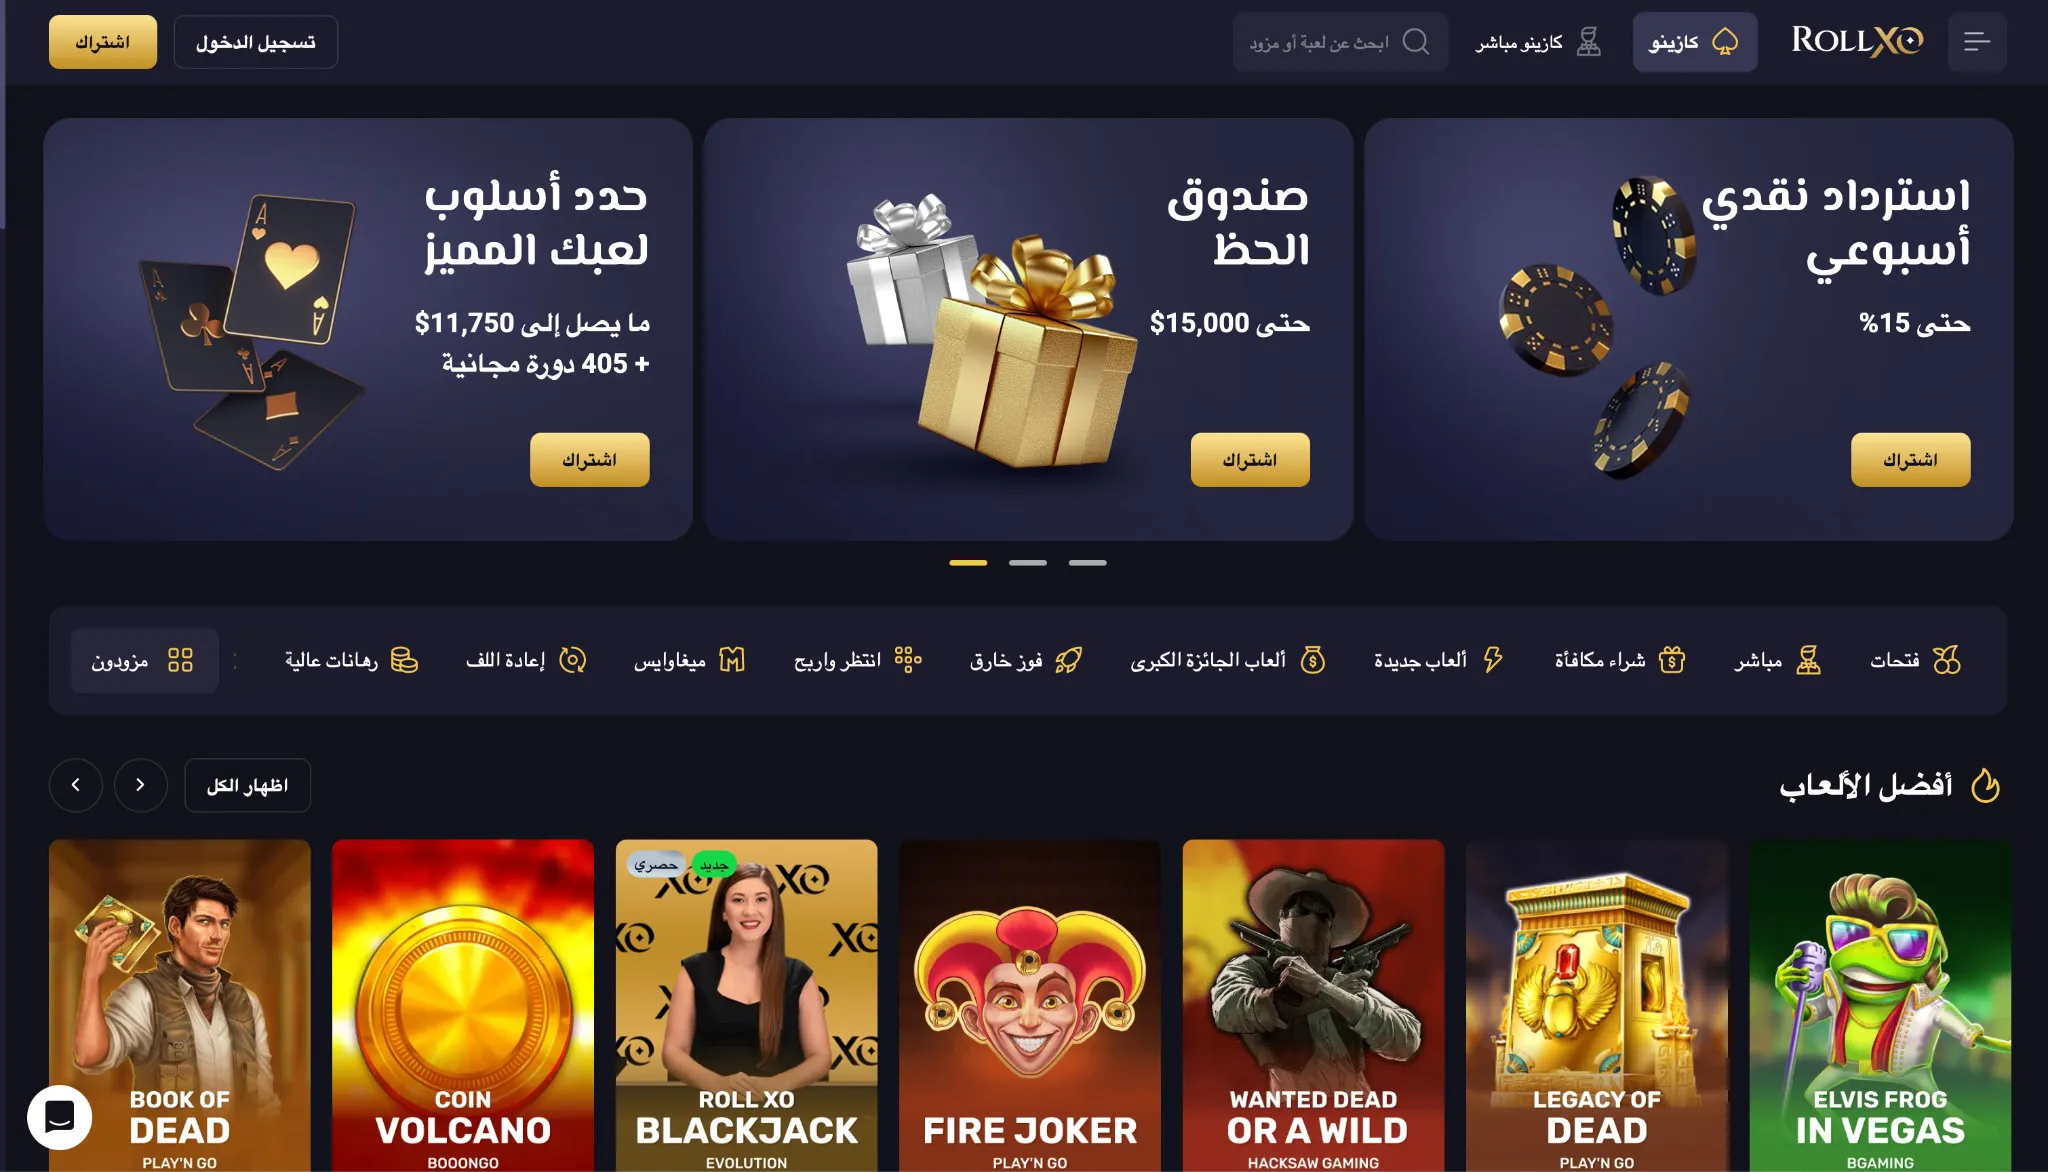Select the slots cherry icon category
The width and height of the screenshot is (2048, 1172).
click(x=1915, y=660)
